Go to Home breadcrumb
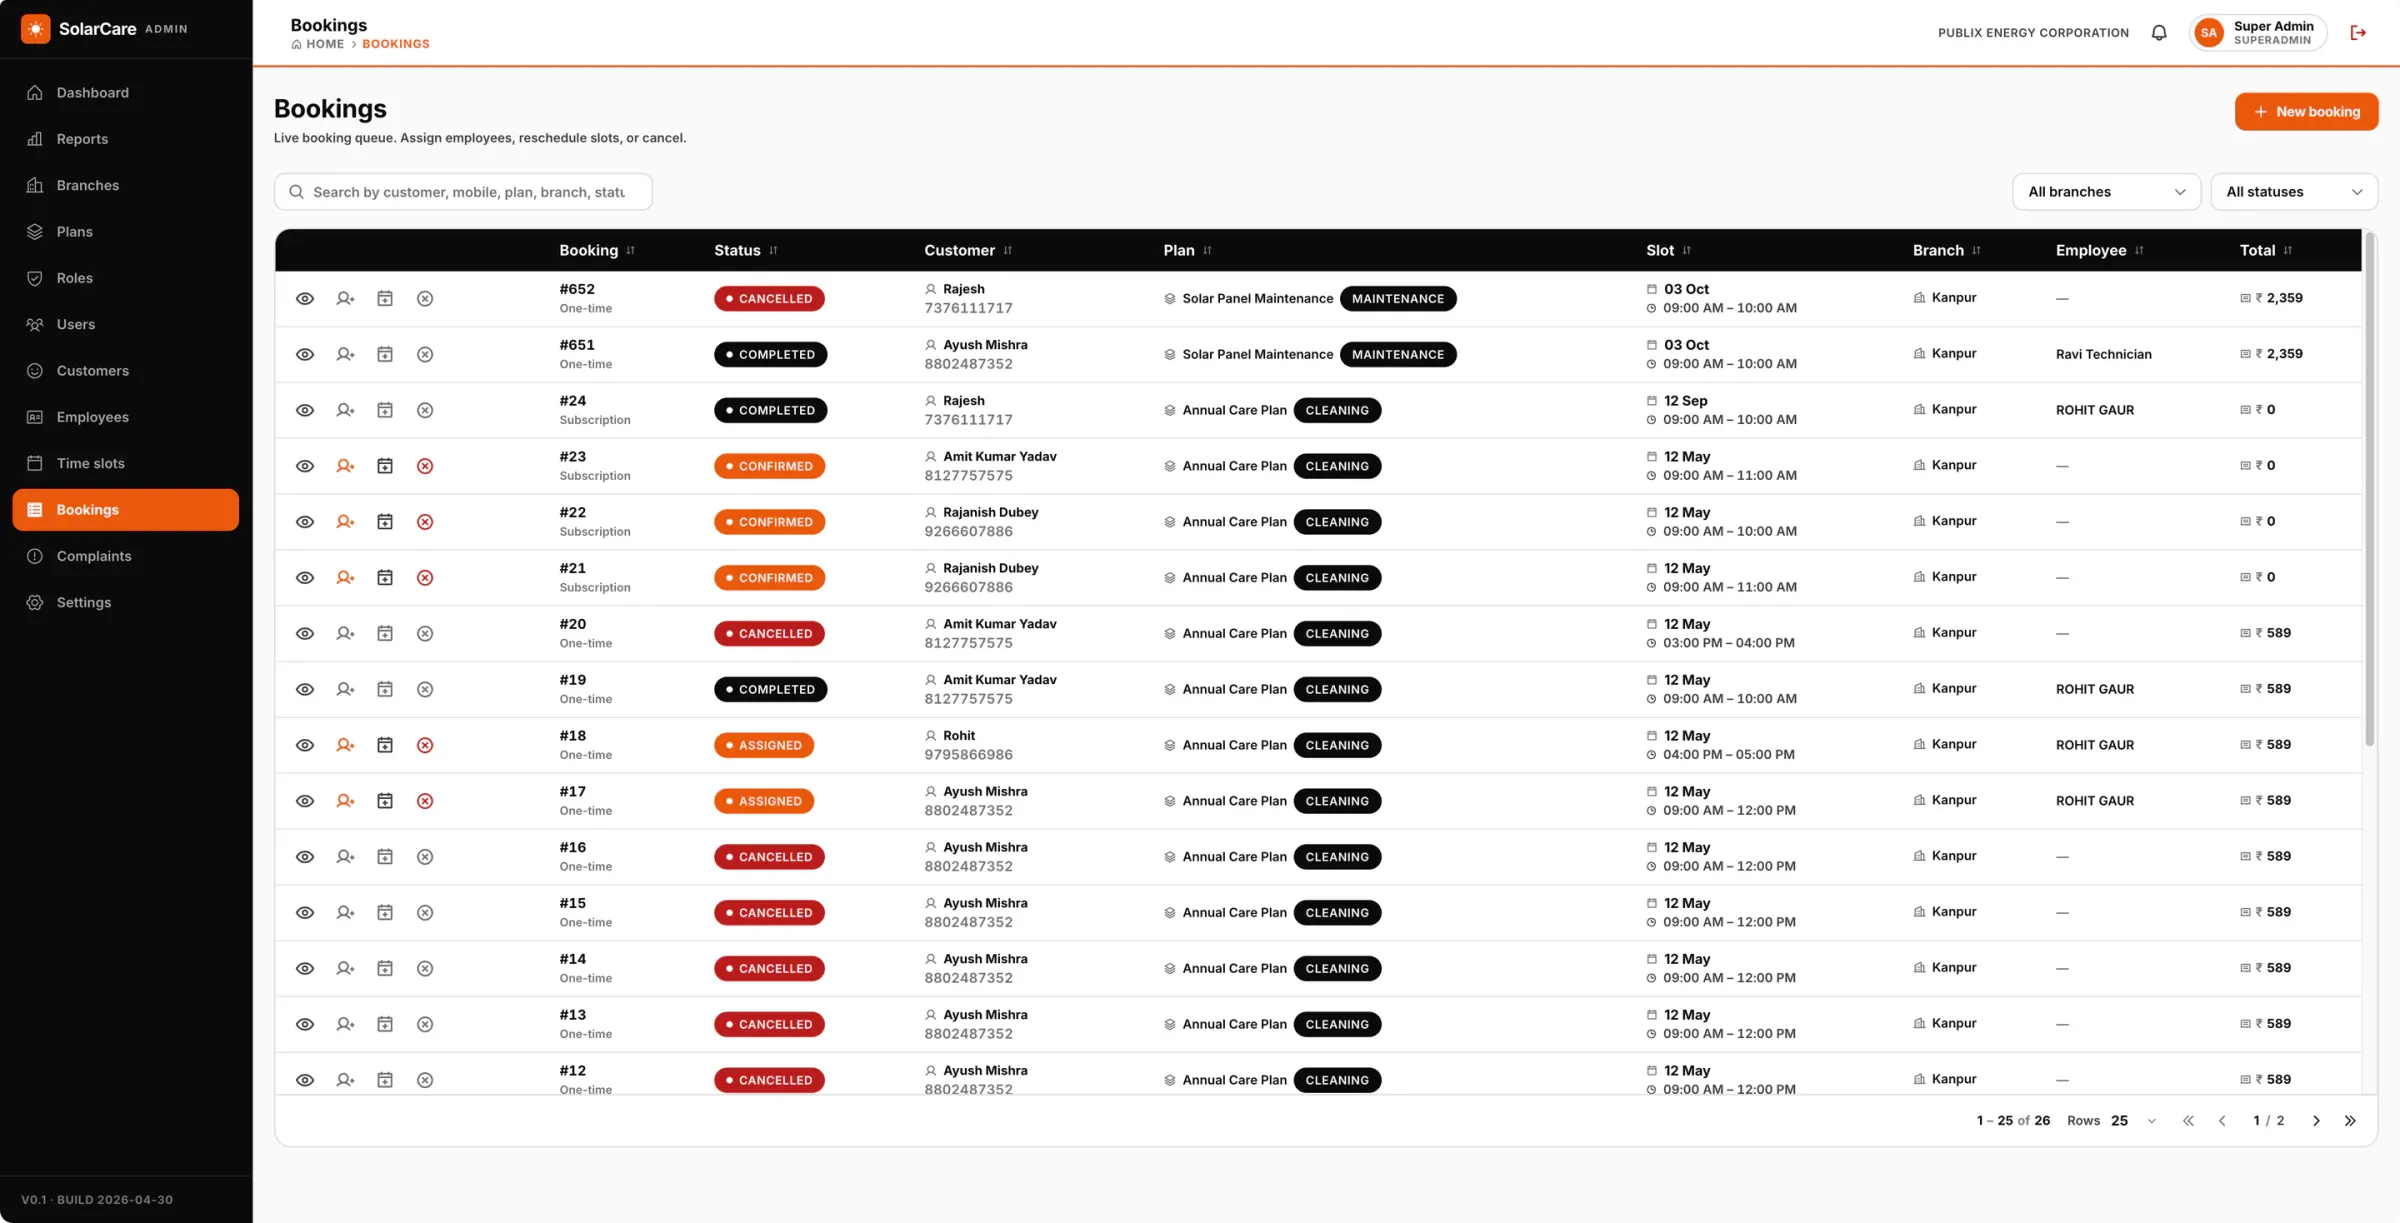Screen dimensions: 2400x1223 click(x=318, y=44)
